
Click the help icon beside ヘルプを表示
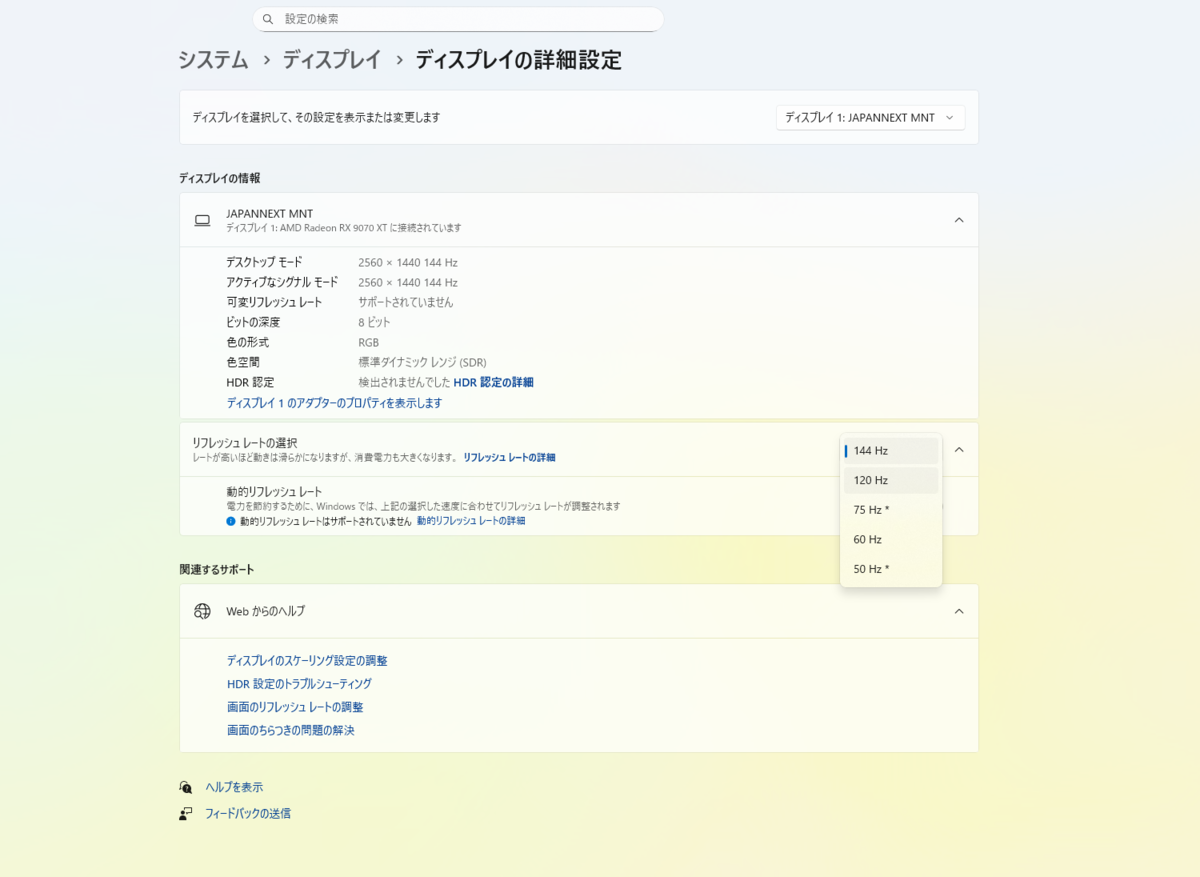[x=186, y=787]
